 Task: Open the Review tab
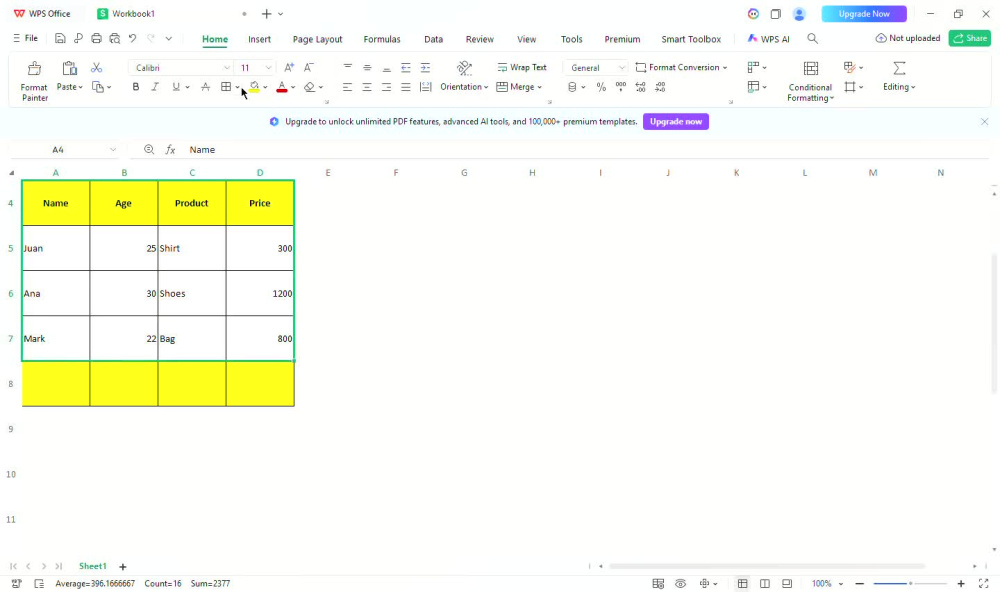point(480,39)
